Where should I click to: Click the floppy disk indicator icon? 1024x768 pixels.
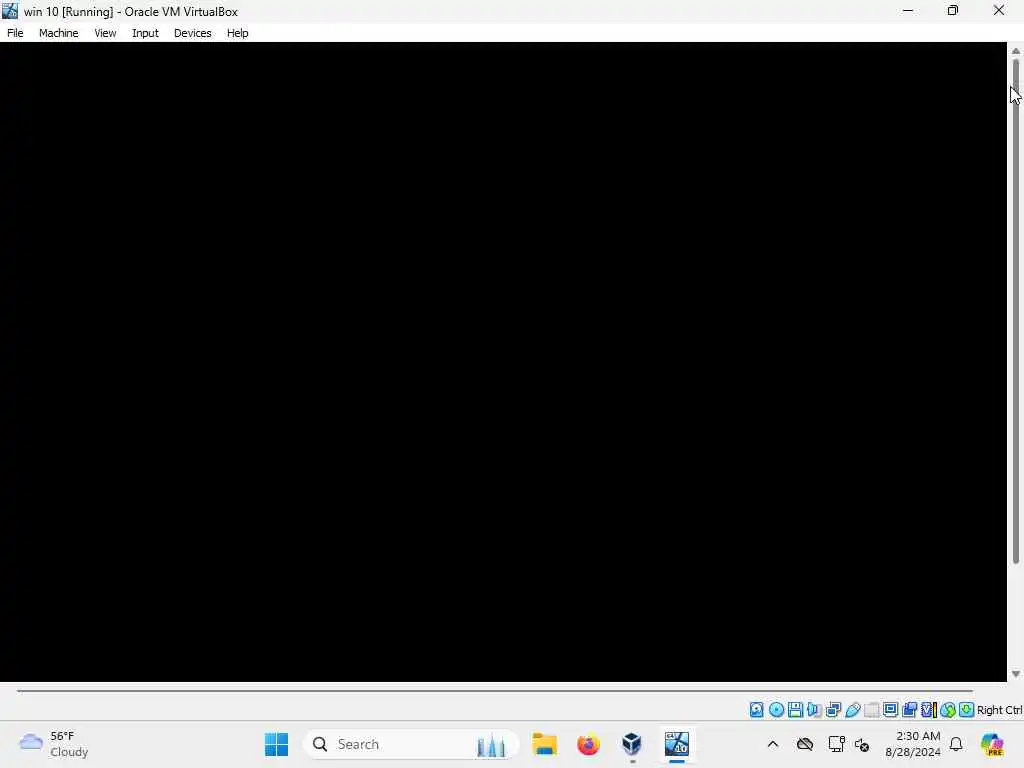[795, 710]
